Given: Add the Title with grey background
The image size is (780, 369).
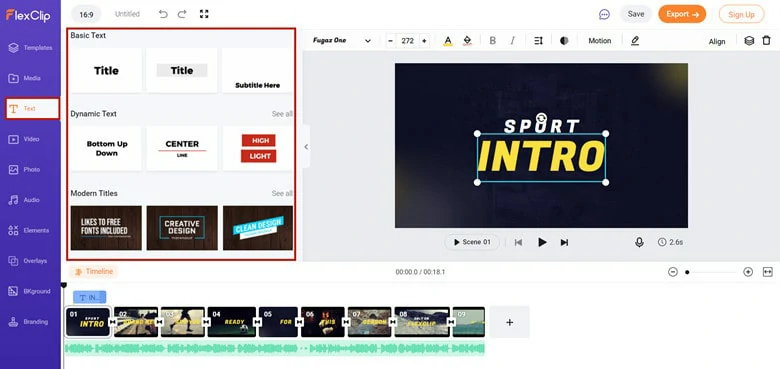Looking at the screenshot, I should pos(182,71).
